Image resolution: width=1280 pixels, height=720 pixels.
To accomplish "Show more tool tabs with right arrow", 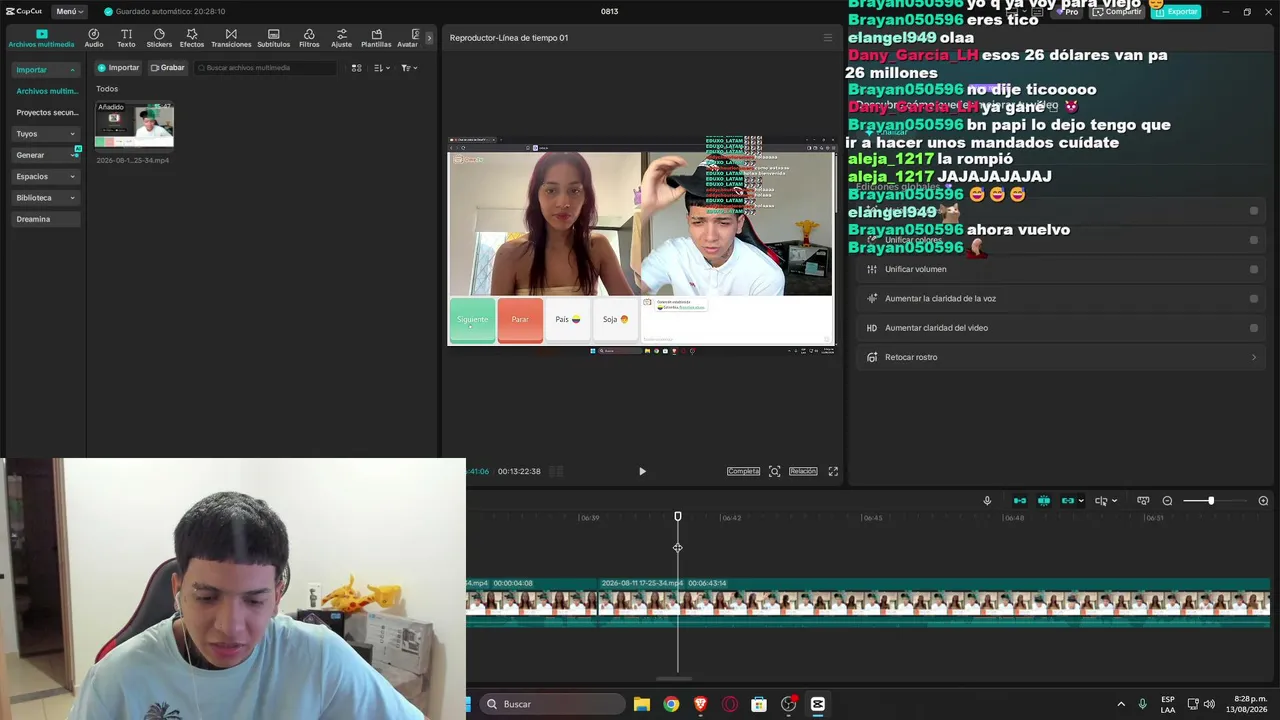I will coord(430,38).
